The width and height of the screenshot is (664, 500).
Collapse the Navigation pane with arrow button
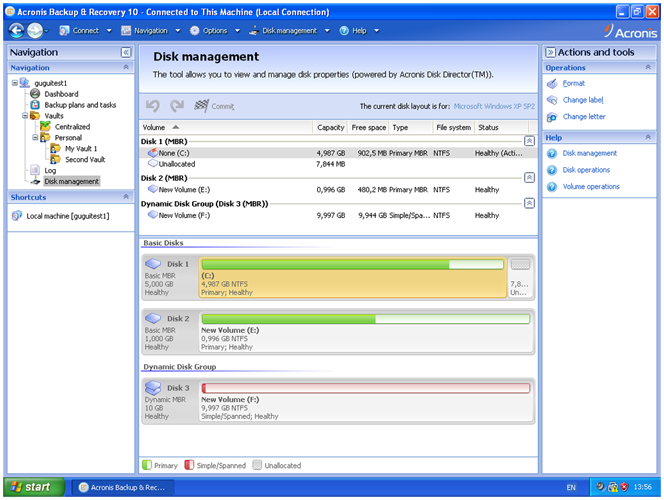pyautogui.click(x=126, y=52)
